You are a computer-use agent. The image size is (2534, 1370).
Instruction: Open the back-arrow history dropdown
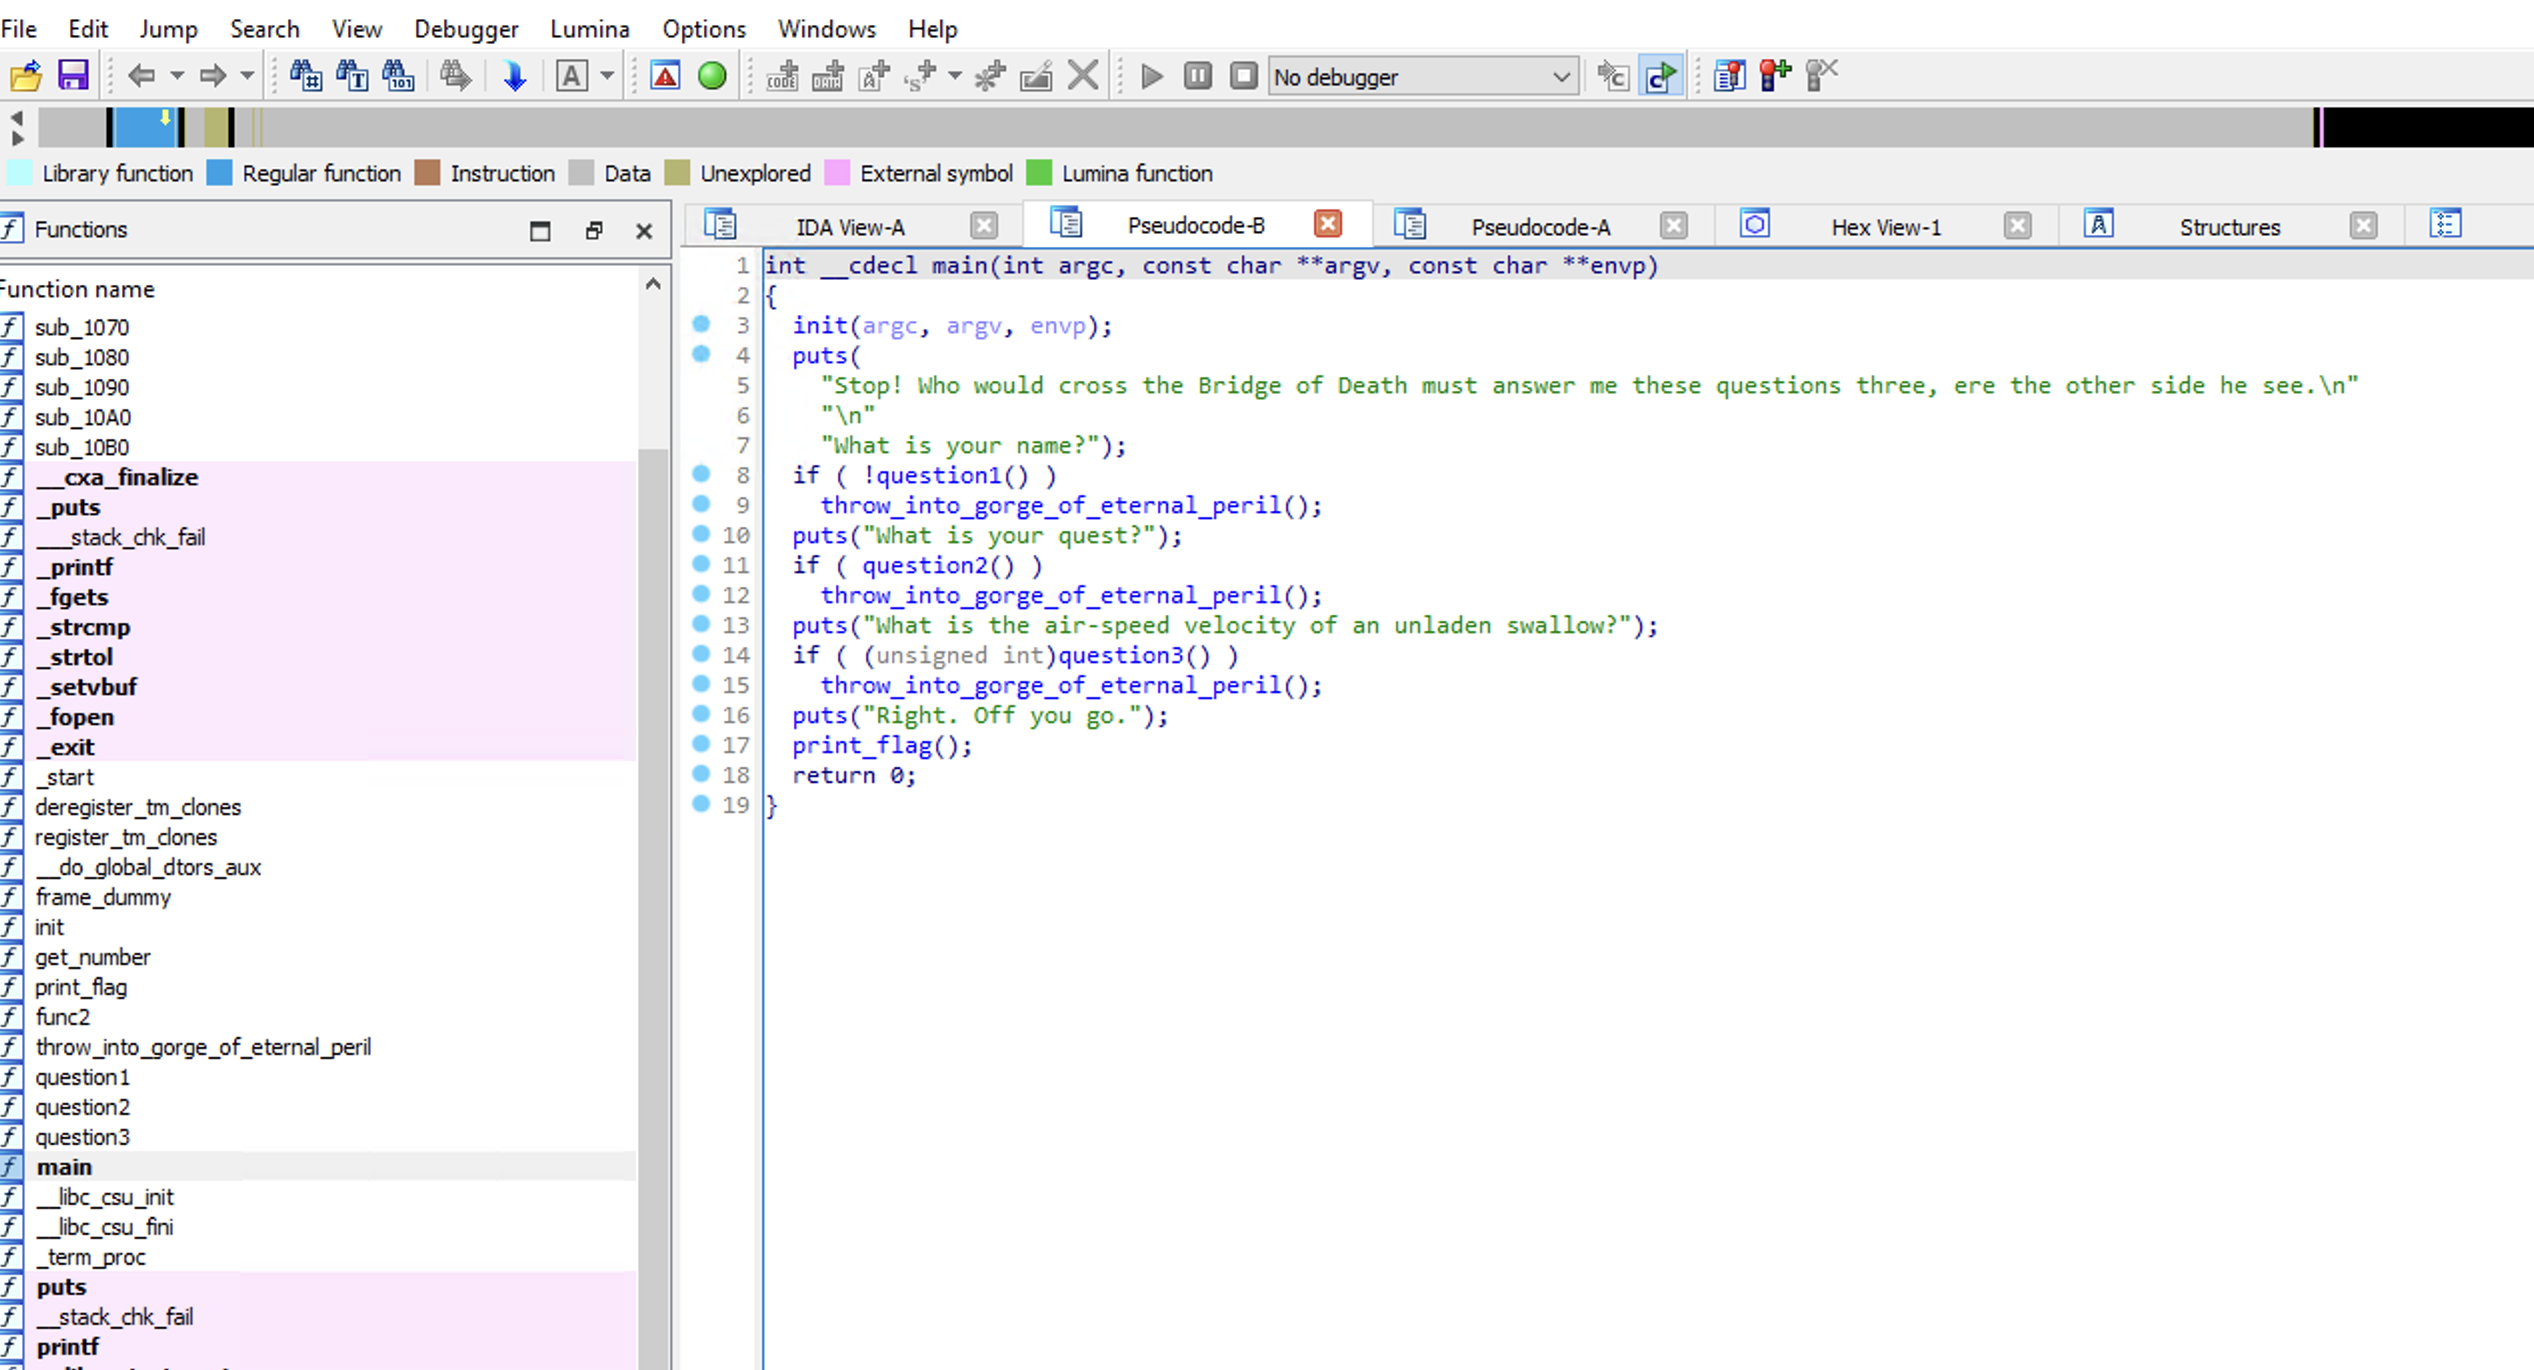[x=177, y=76]
